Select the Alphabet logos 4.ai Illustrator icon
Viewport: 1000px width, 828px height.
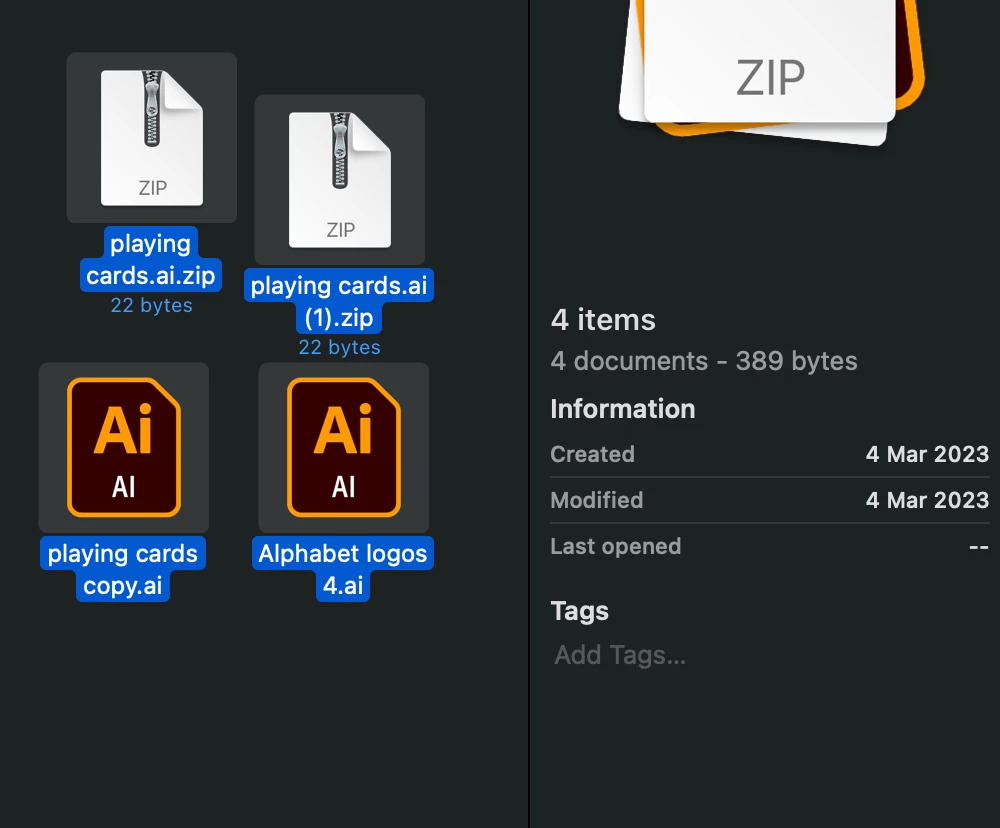(344, 447)
